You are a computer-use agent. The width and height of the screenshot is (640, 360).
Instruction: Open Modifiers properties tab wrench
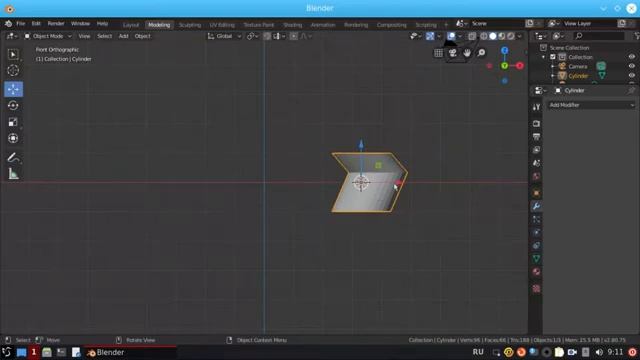pos(536,206)
